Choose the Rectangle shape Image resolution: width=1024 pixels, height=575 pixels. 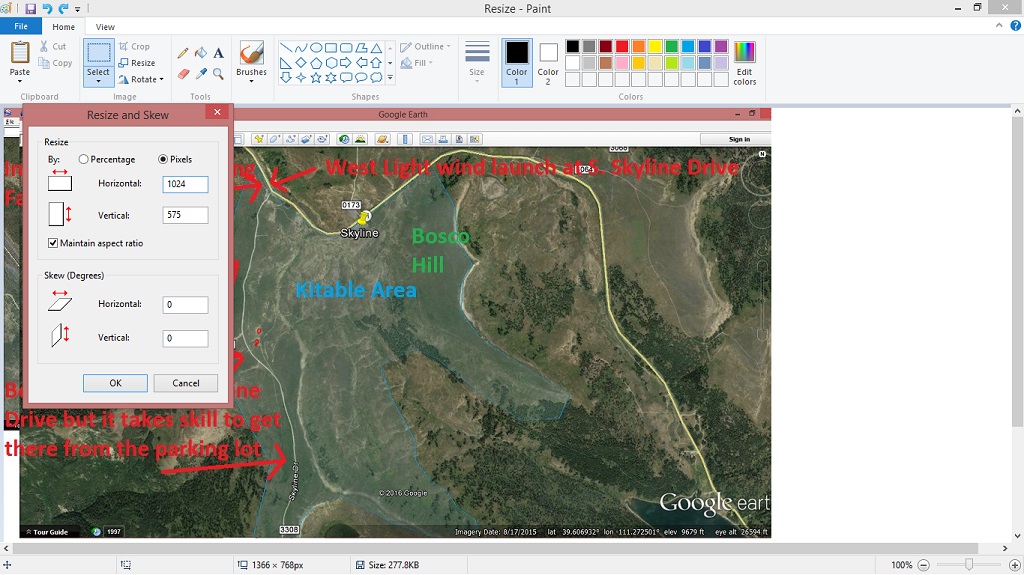tap(331, 48)
